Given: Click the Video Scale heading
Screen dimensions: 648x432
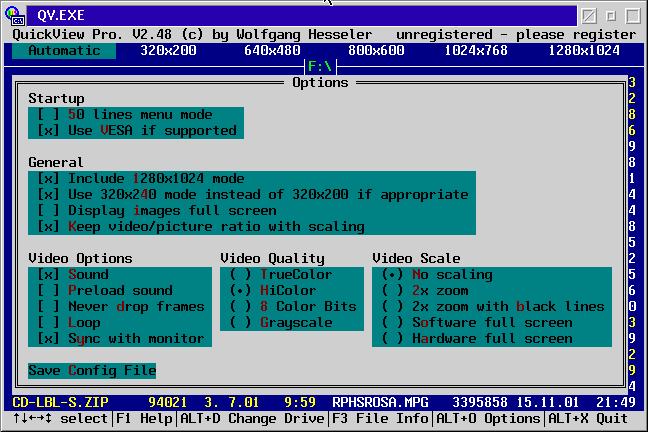Looking at the screenshot, I should tap(416, 258).
